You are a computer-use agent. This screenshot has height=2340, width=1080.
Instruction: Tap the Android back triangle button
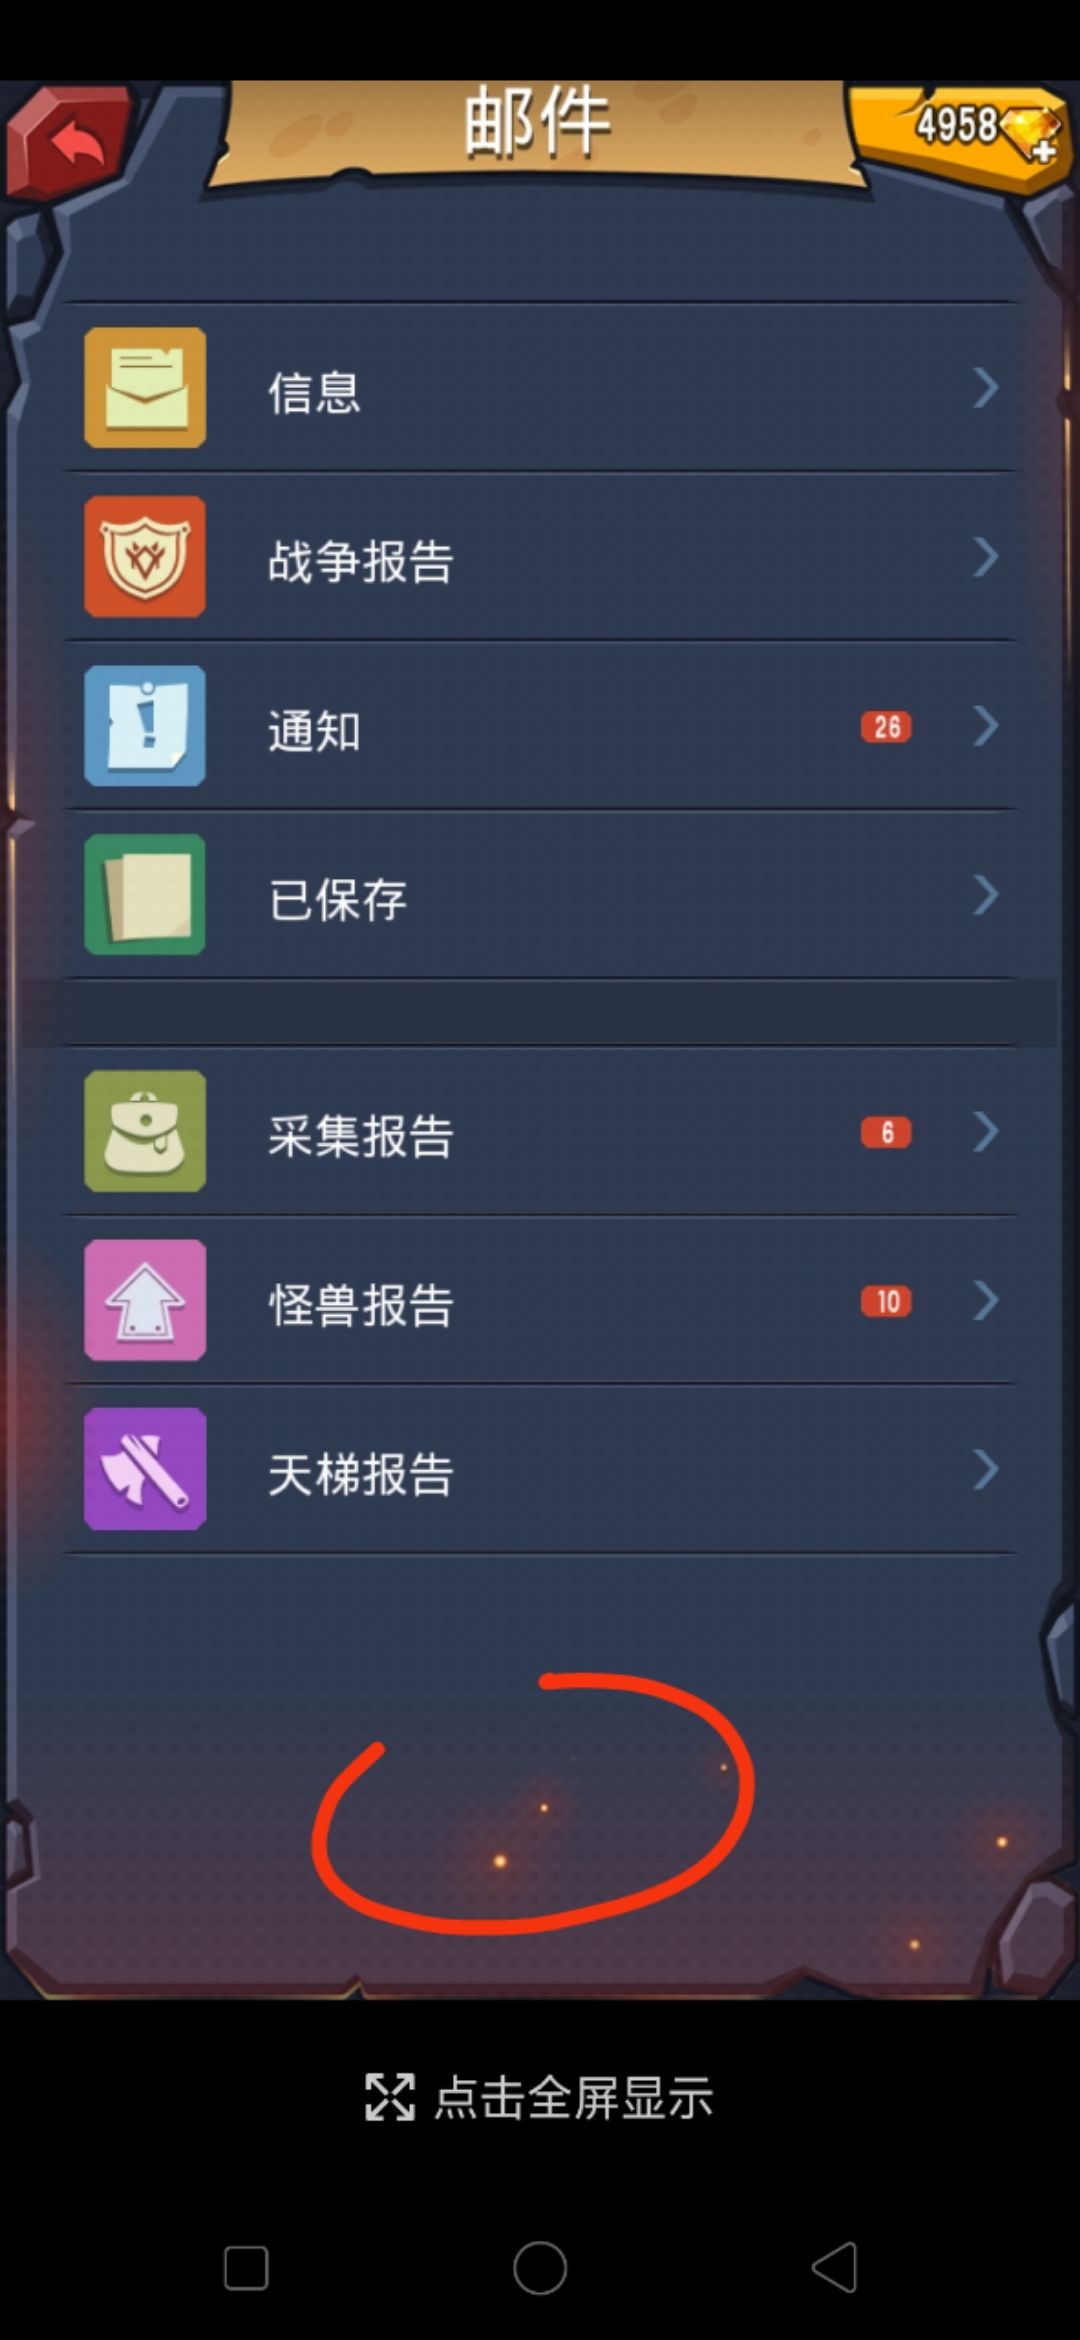click(x=834, y=2266)
